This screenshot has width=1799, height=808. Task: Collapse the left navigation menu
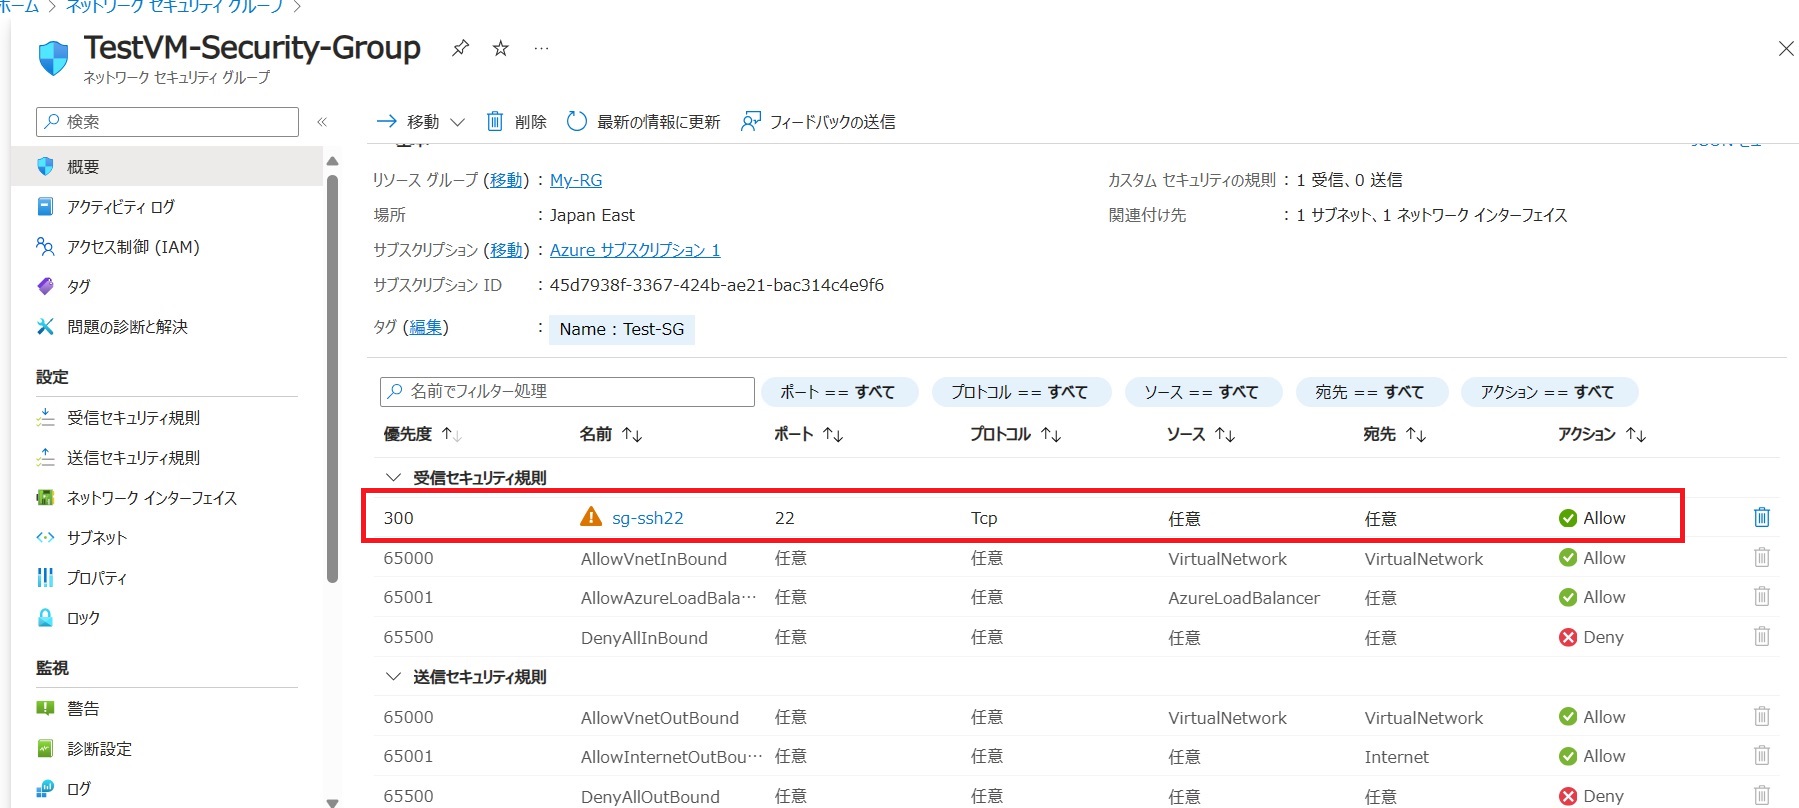pyautogui.click(x=322, y=122)
